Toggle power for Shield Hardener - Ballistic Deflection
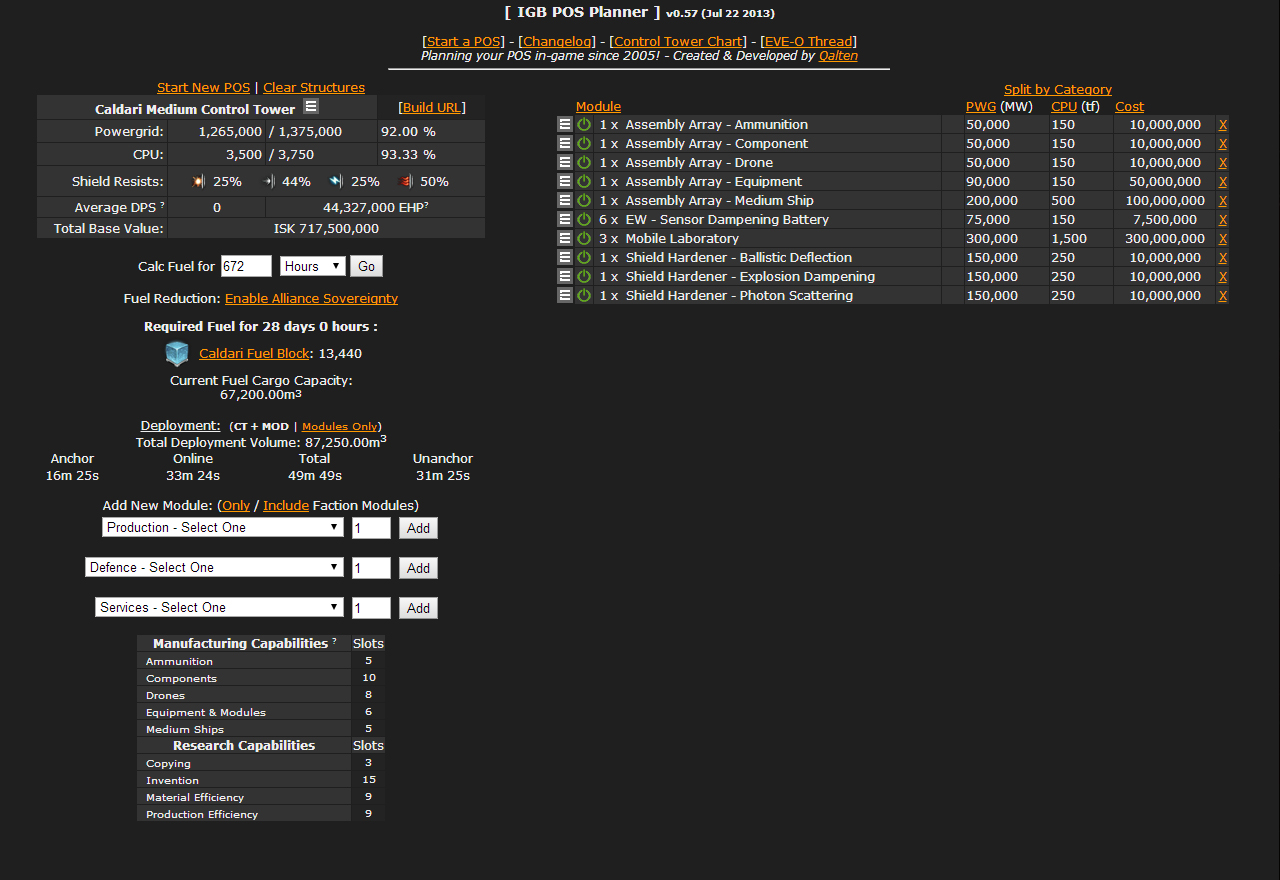 tap(584, 258)
